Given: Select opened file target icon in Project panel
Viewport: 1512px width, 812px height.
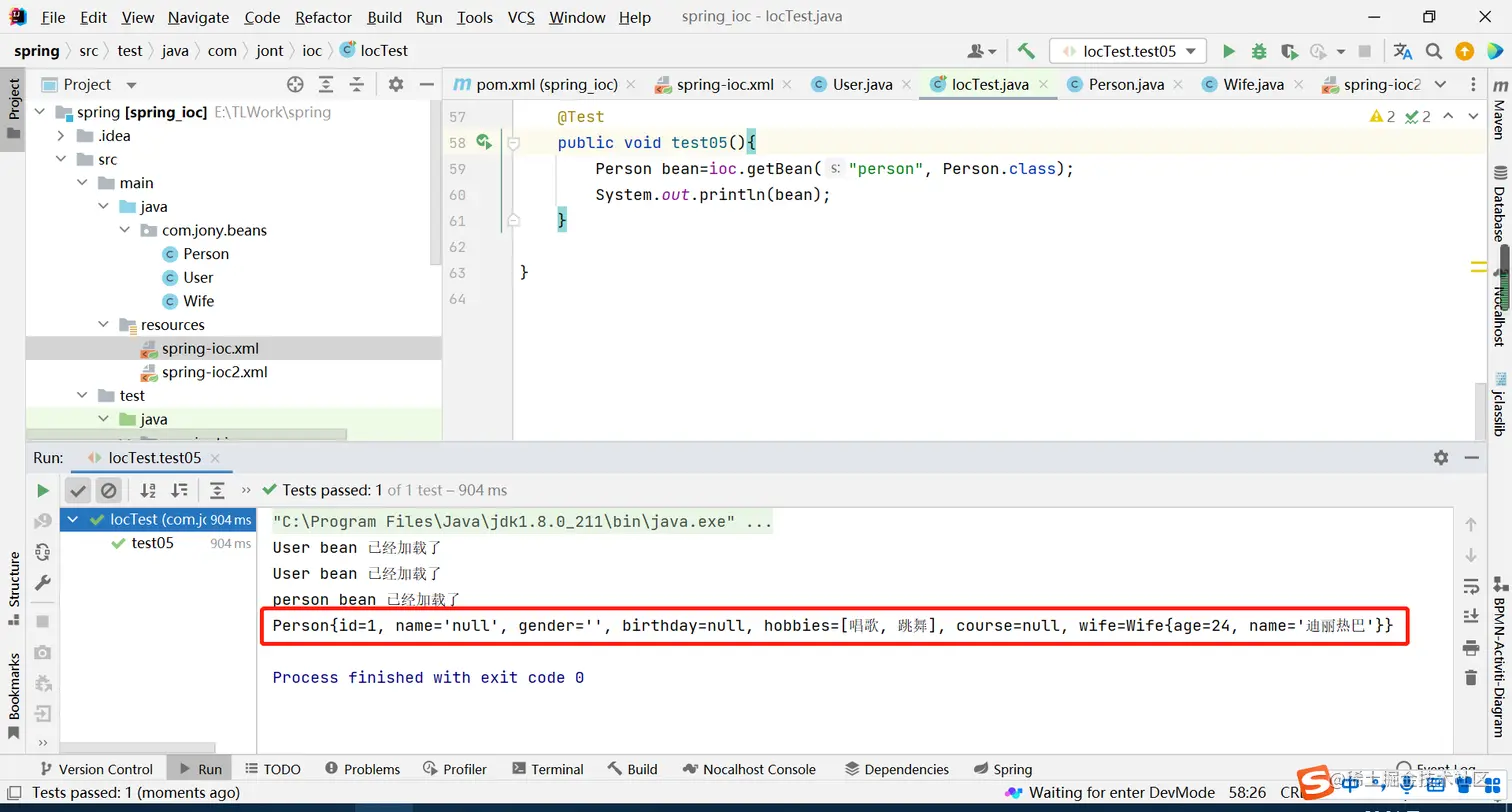Looking at the screenshot, I should (x=295, y=85).
